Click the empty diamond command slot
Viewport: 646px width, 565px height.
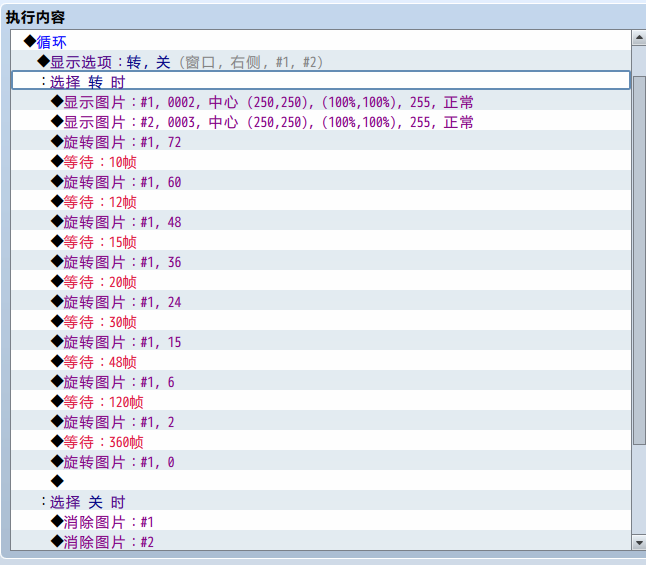[x=321, y=481]
